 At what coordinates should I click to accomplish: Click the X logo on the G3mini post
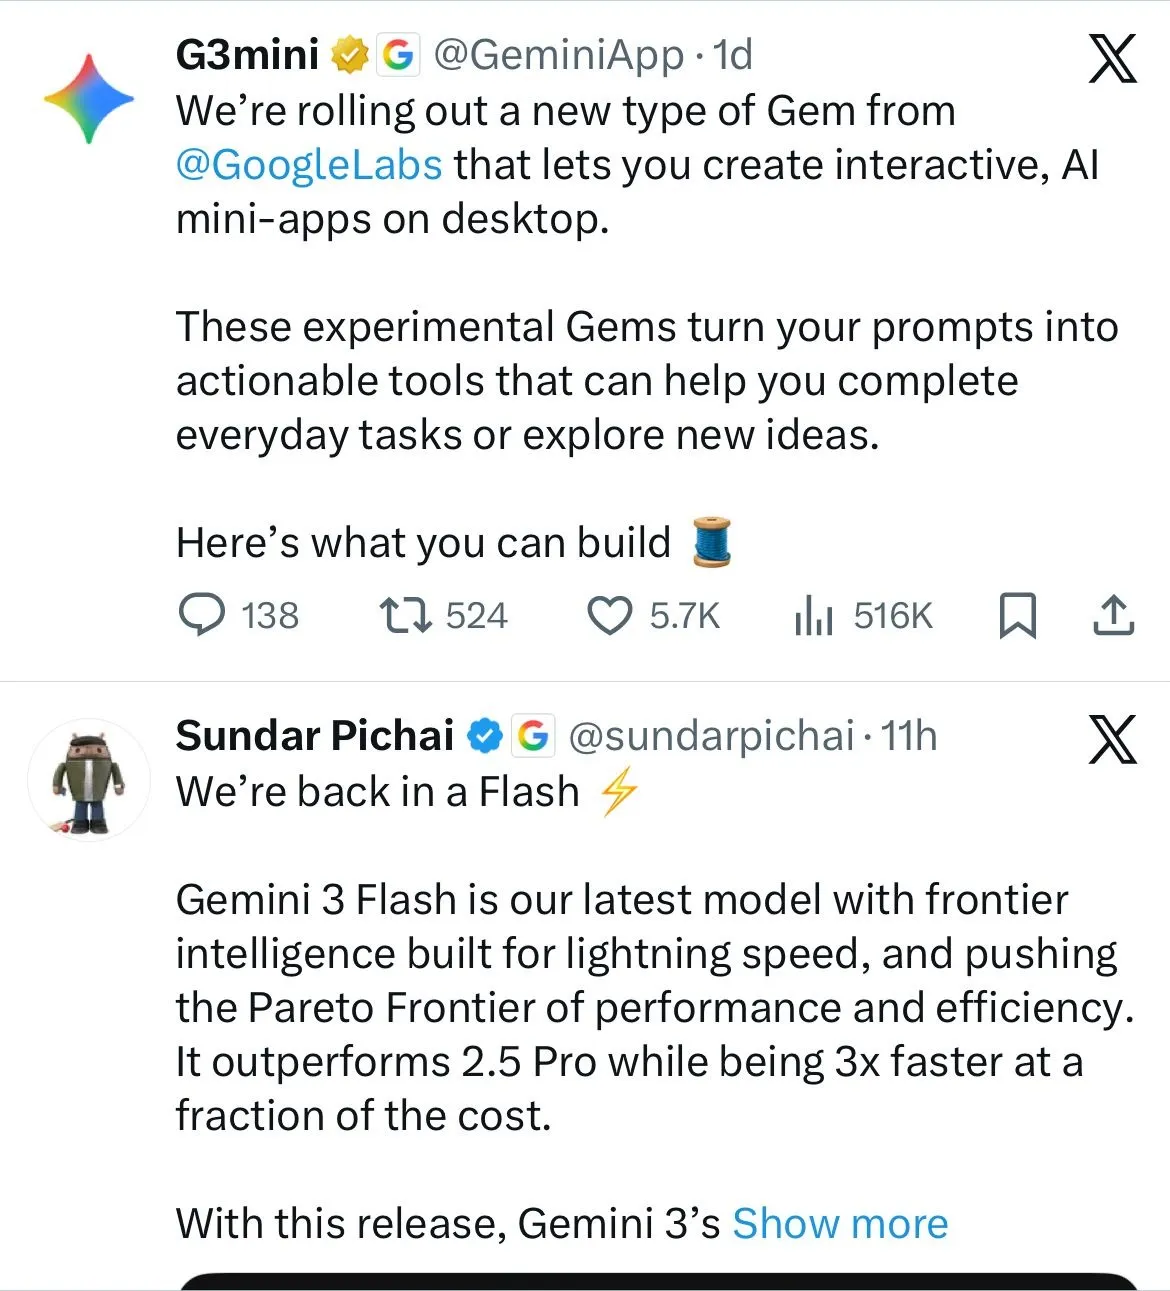tap(1112, 57)
